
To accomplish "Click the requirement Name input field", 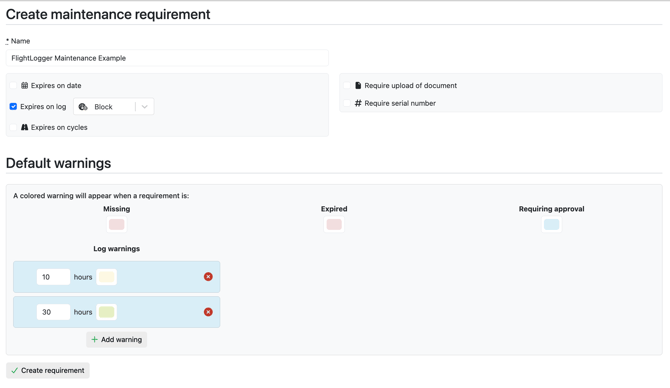I will [x=167, y=58].
